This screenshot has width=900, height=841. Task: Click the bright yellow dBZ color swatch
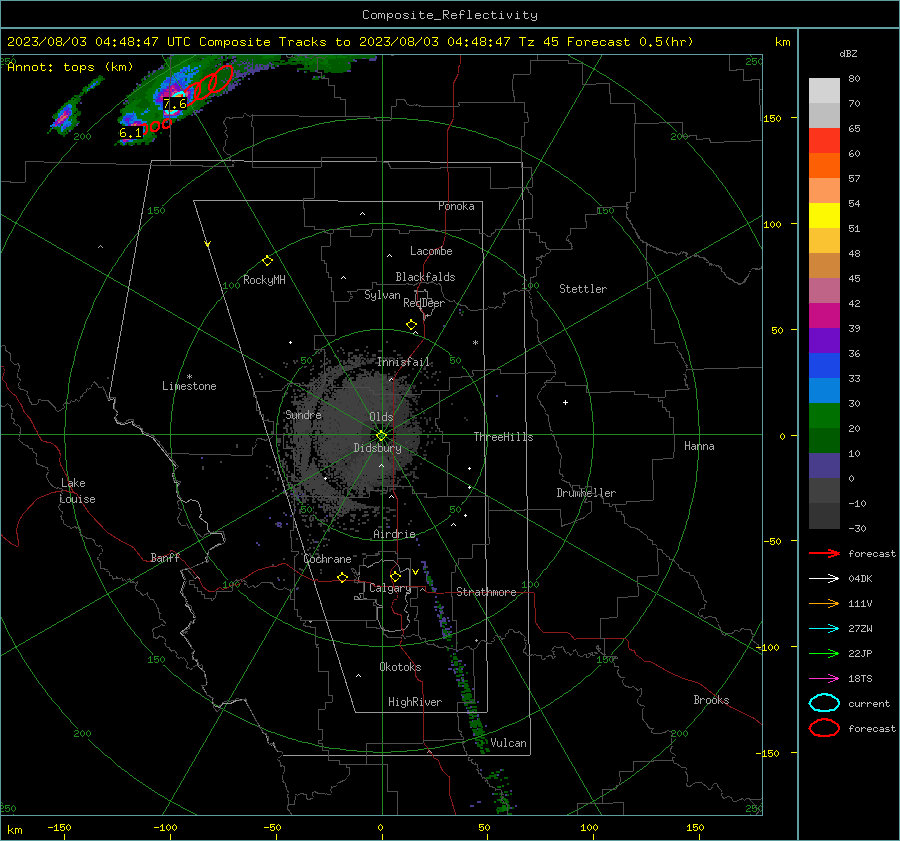[x=824, y=216]
